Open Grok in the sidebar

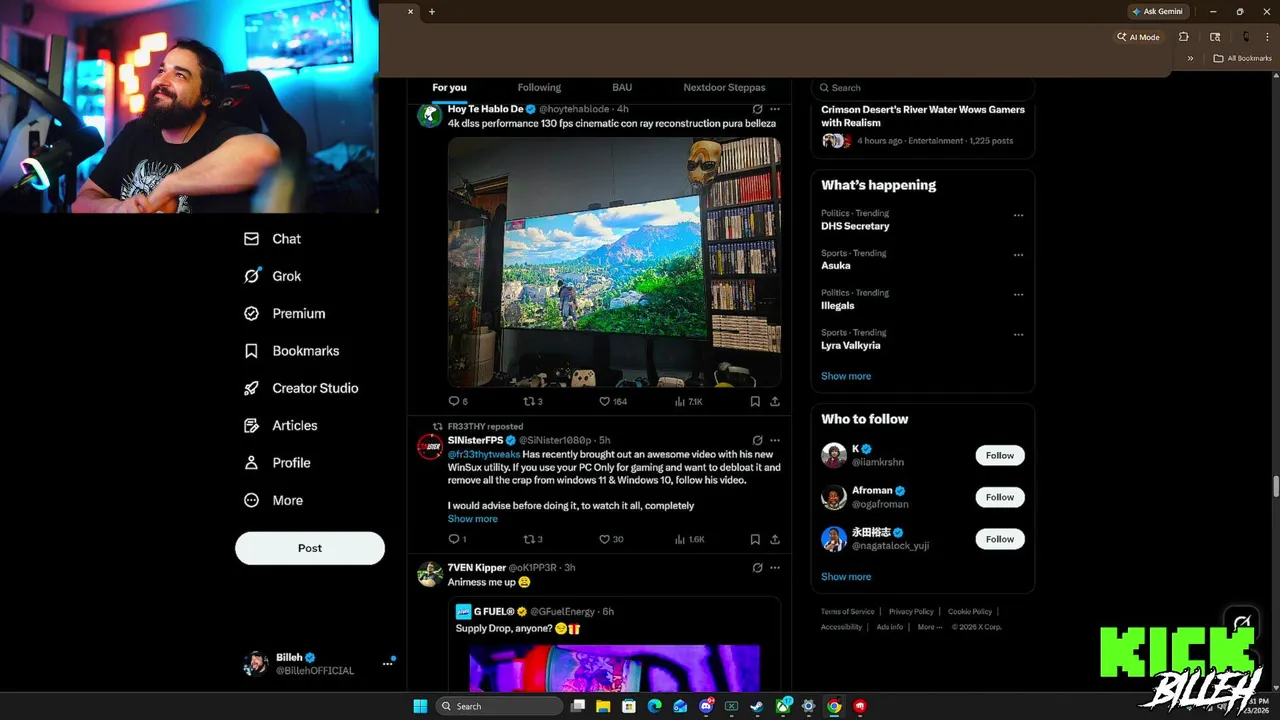(x=272, y=276)
